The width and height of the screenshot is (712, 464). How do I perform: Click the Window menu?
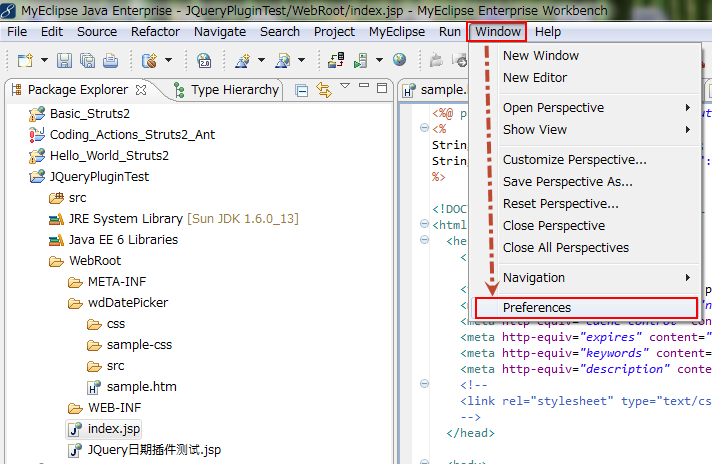(x=498, y=32)
